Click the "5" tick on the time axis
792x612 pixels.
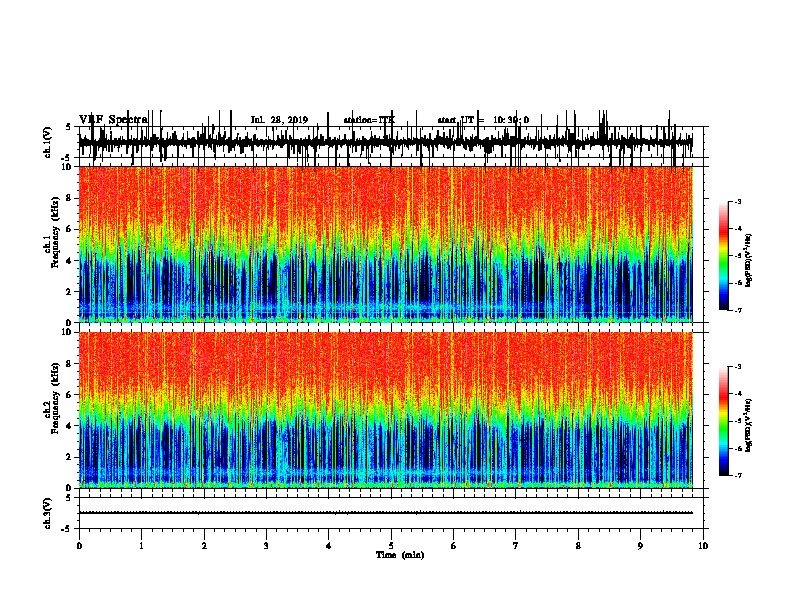[x=391, y=546]
